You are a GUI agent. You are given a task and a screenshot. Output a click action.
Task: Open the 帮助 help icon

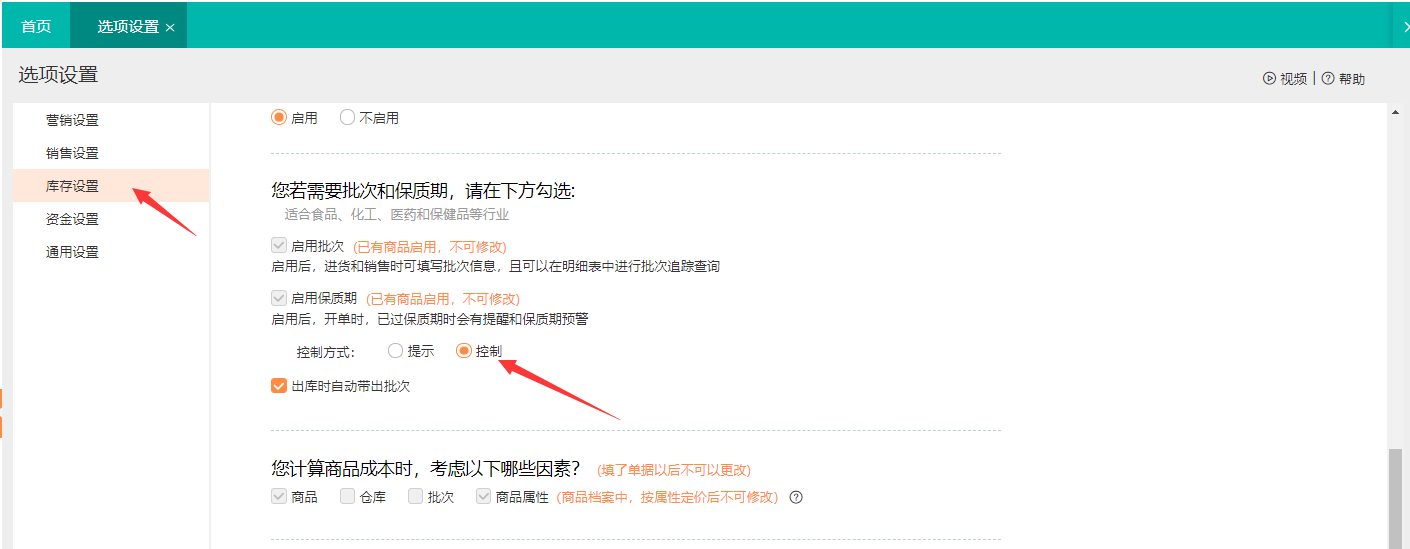point(1328,78)
